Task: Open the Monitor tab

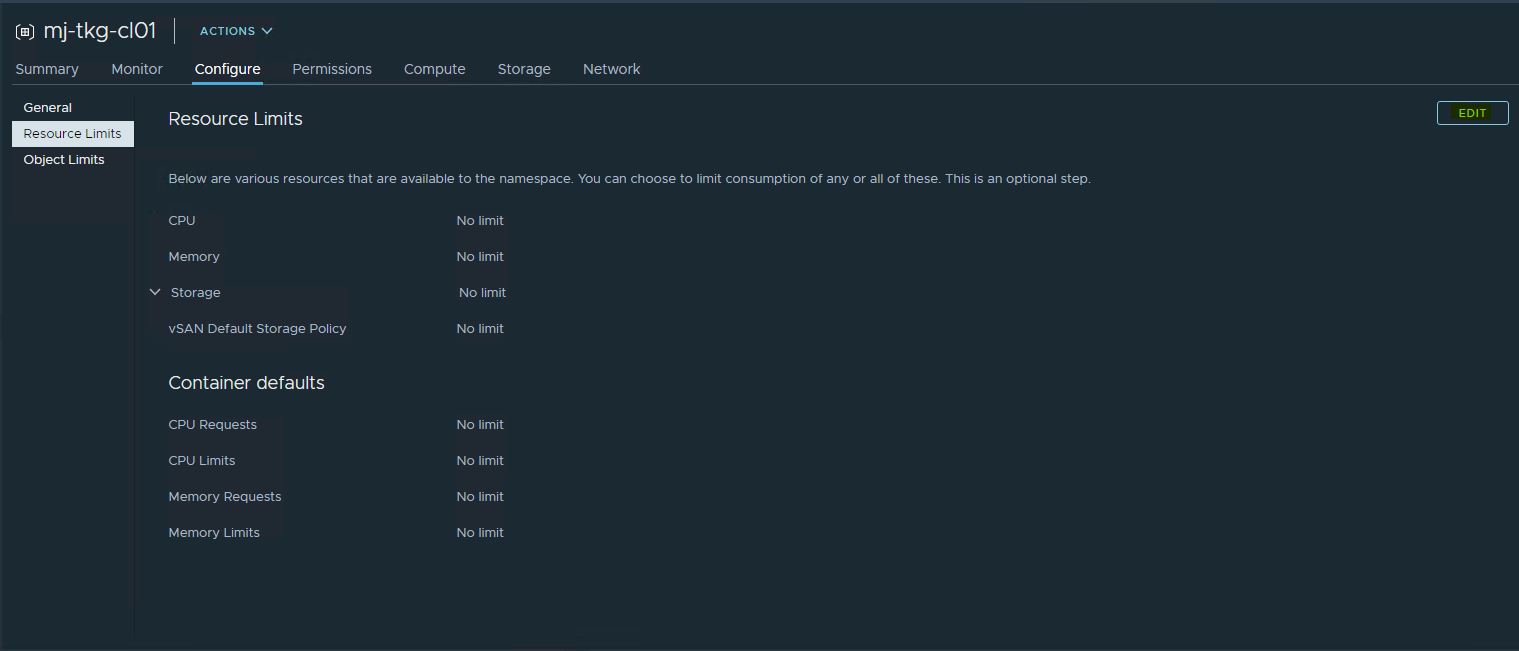Action: click(137, 69)
